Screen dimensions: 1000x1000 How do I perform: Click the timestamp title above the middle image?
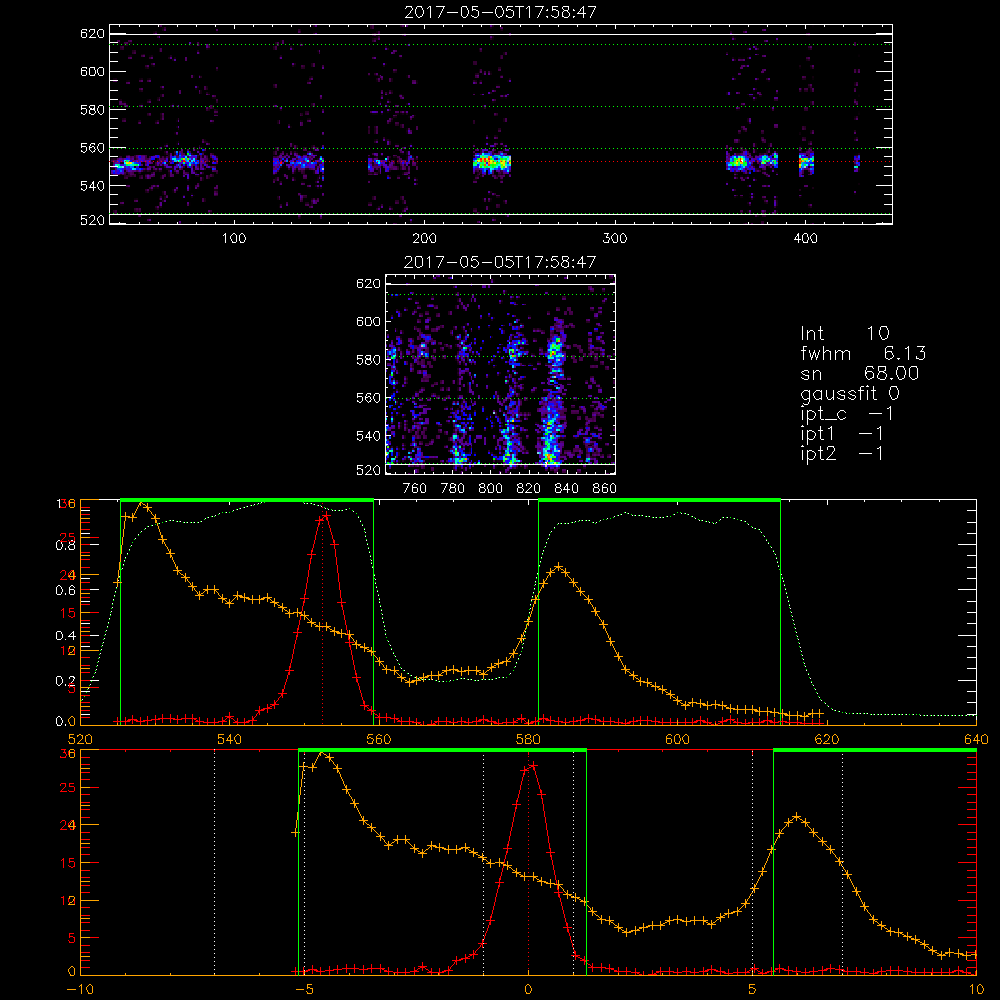click(x=500, y=262)
